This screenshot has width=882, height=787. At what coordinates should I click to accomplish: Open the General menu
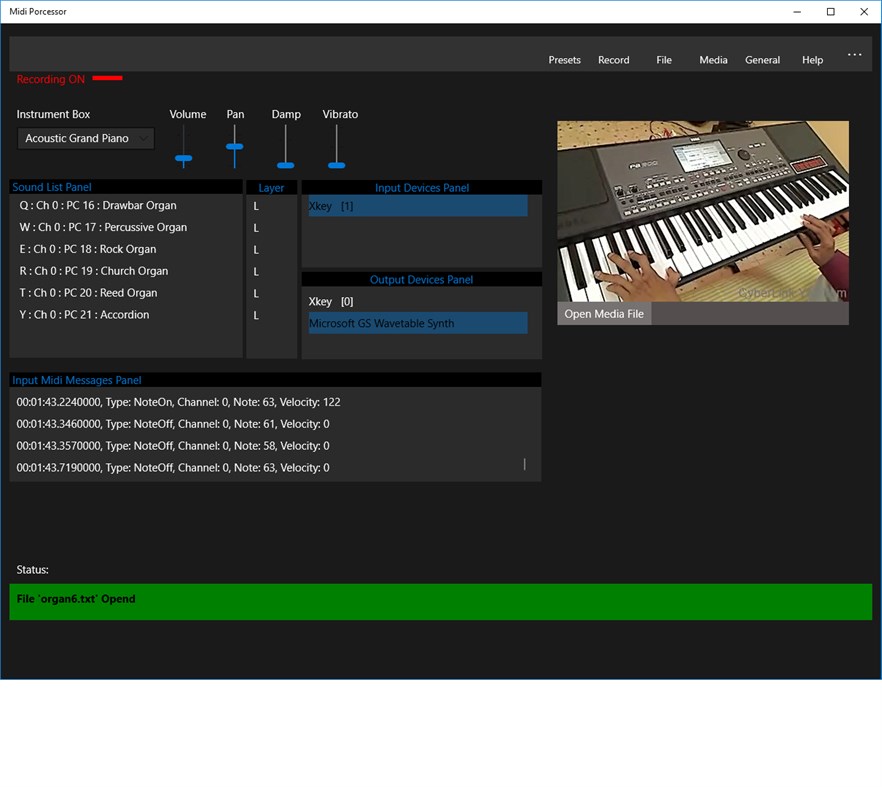[762, 60]
